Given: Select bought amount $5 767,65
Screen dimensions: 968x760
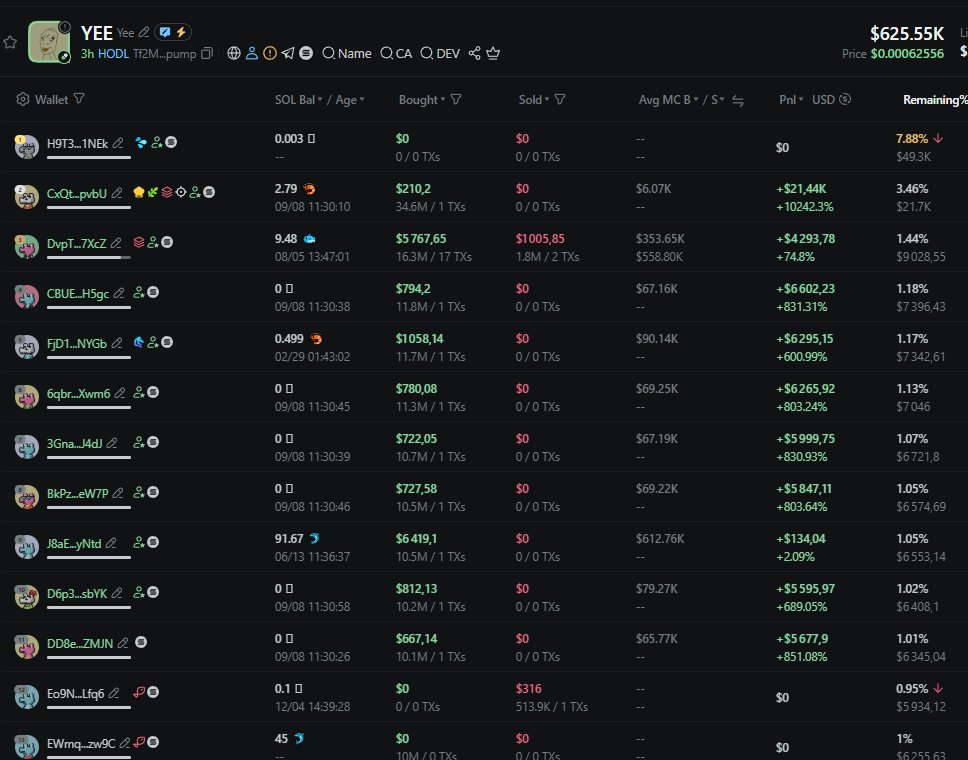Looking at the screenshot, I should 421,239.
